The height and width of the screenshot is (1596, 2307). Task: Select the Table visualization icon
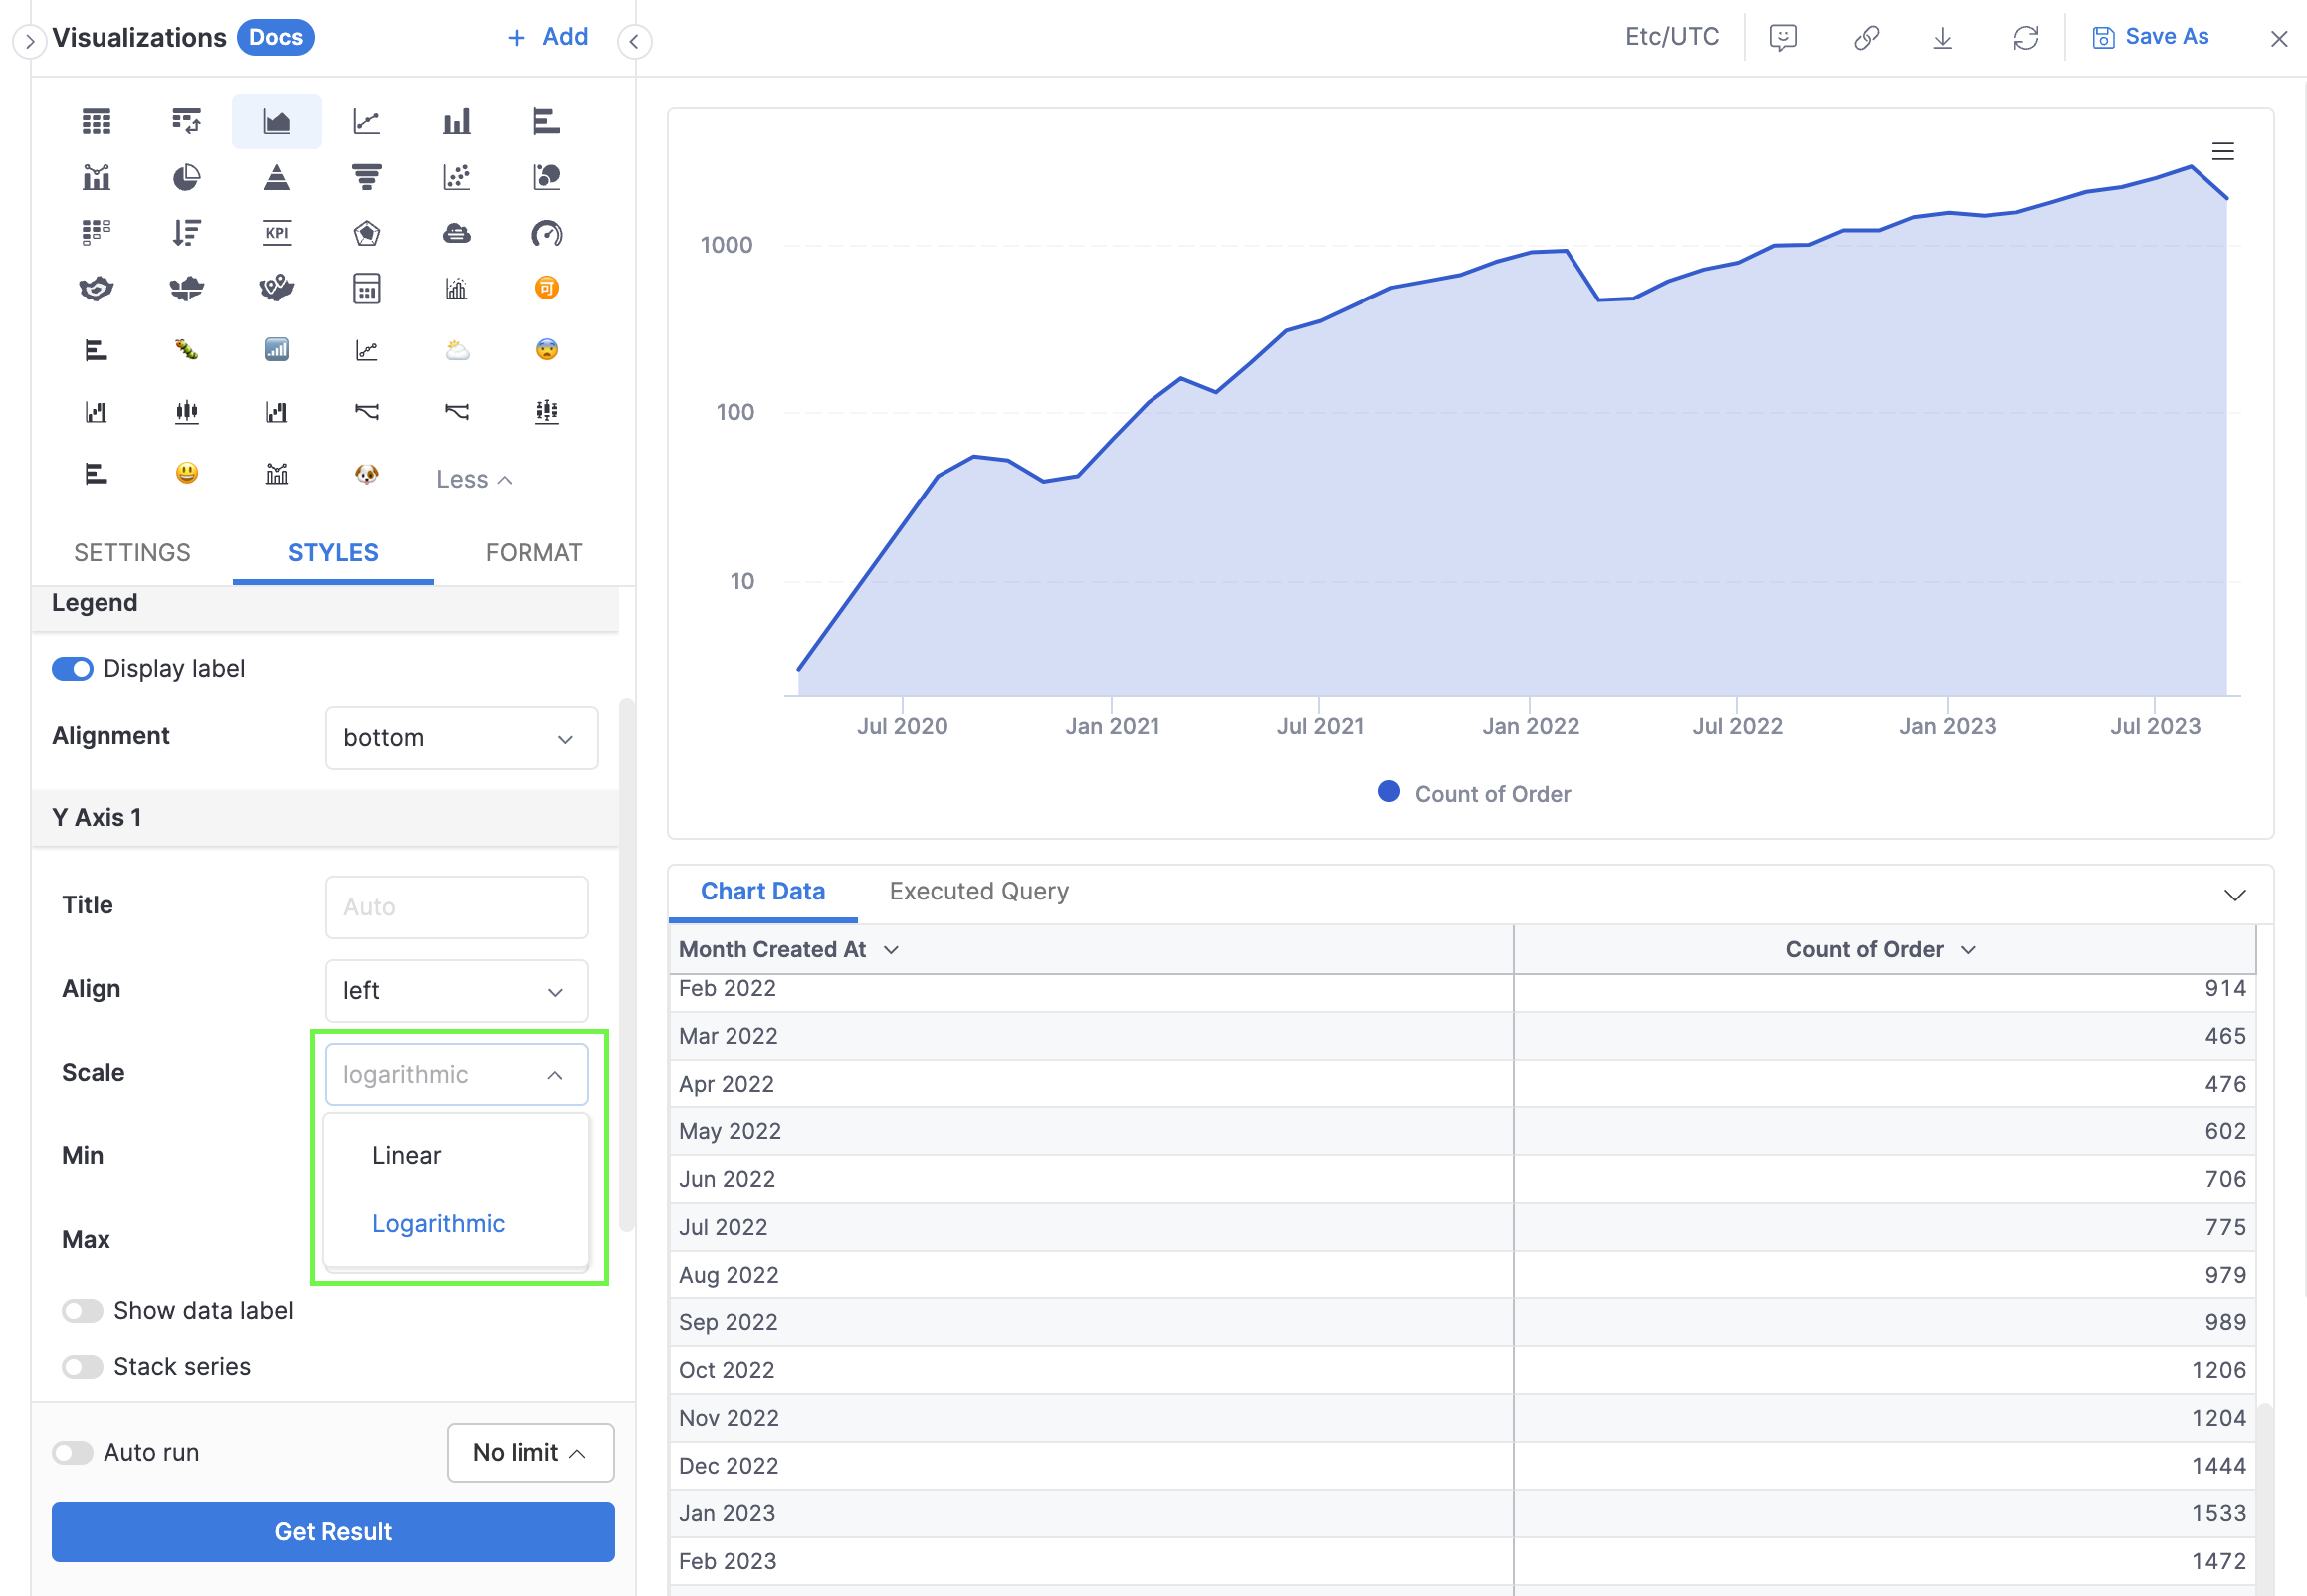[x=96, y=122]
